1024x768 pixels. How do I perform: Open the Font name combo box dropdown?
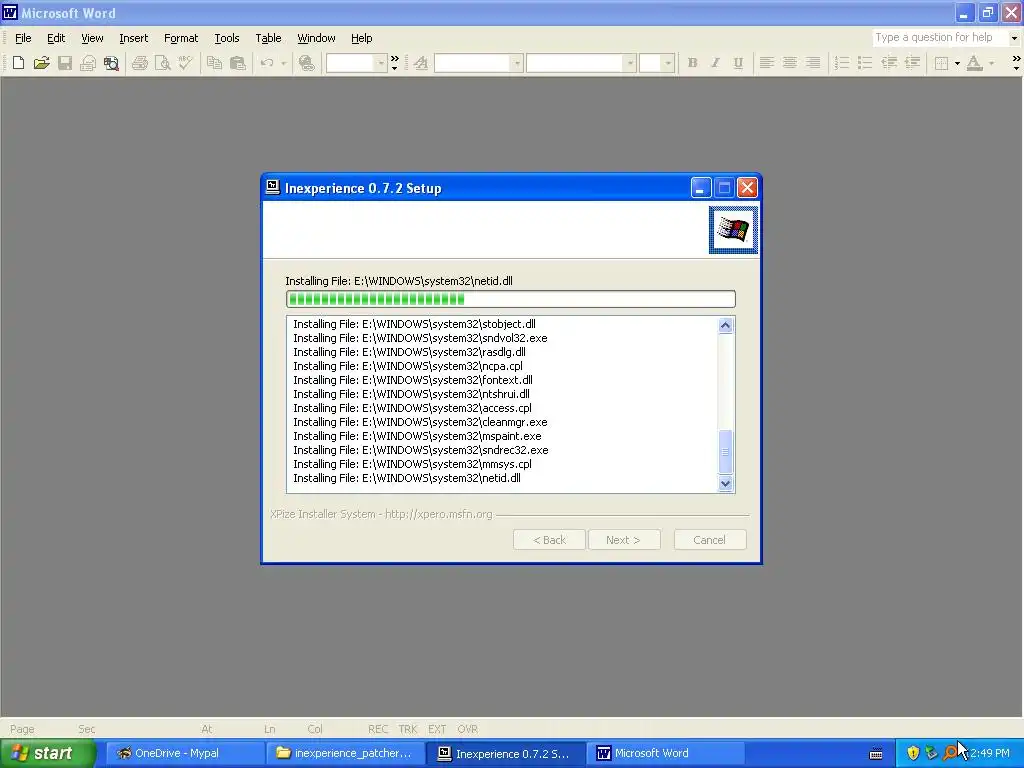click(x=630, y=63)
